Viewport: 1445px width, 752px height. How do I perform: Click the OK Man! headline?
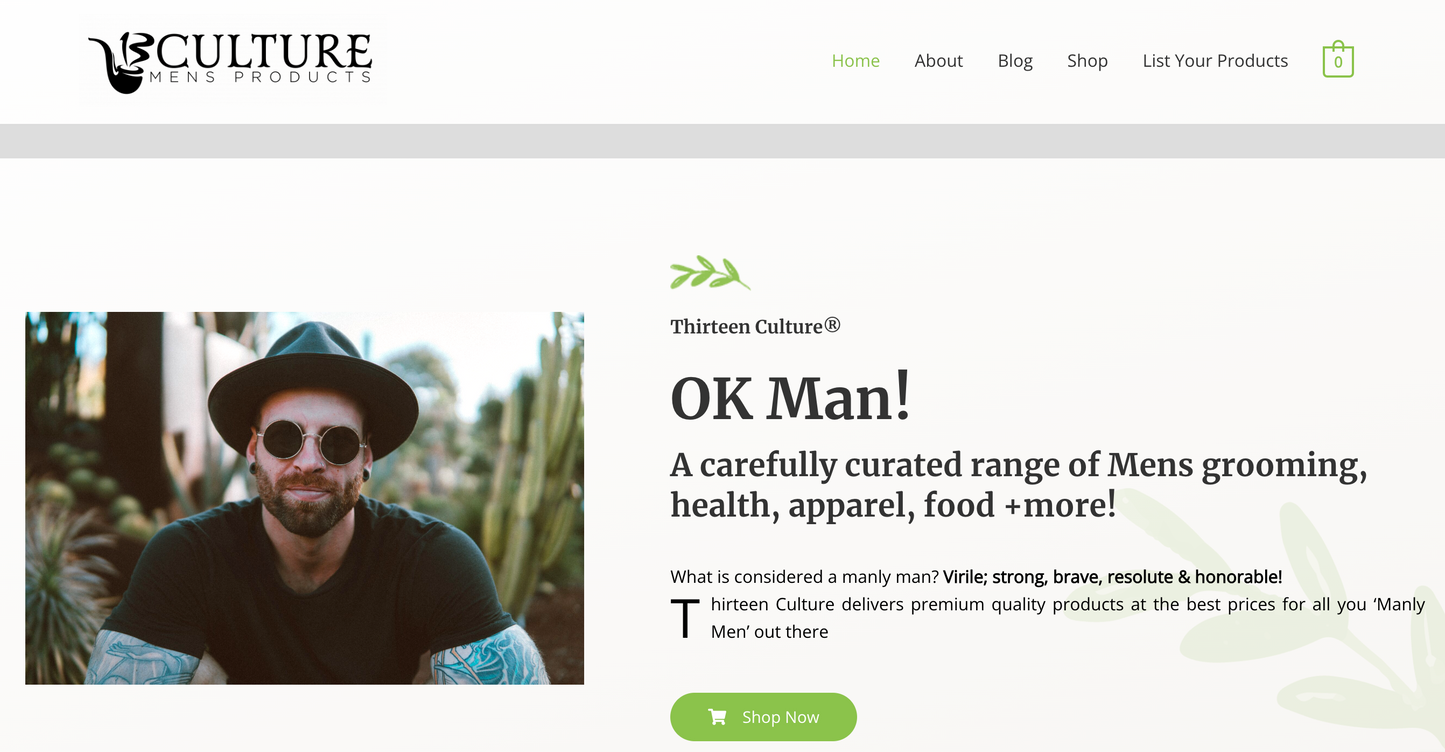pos(790,398)
